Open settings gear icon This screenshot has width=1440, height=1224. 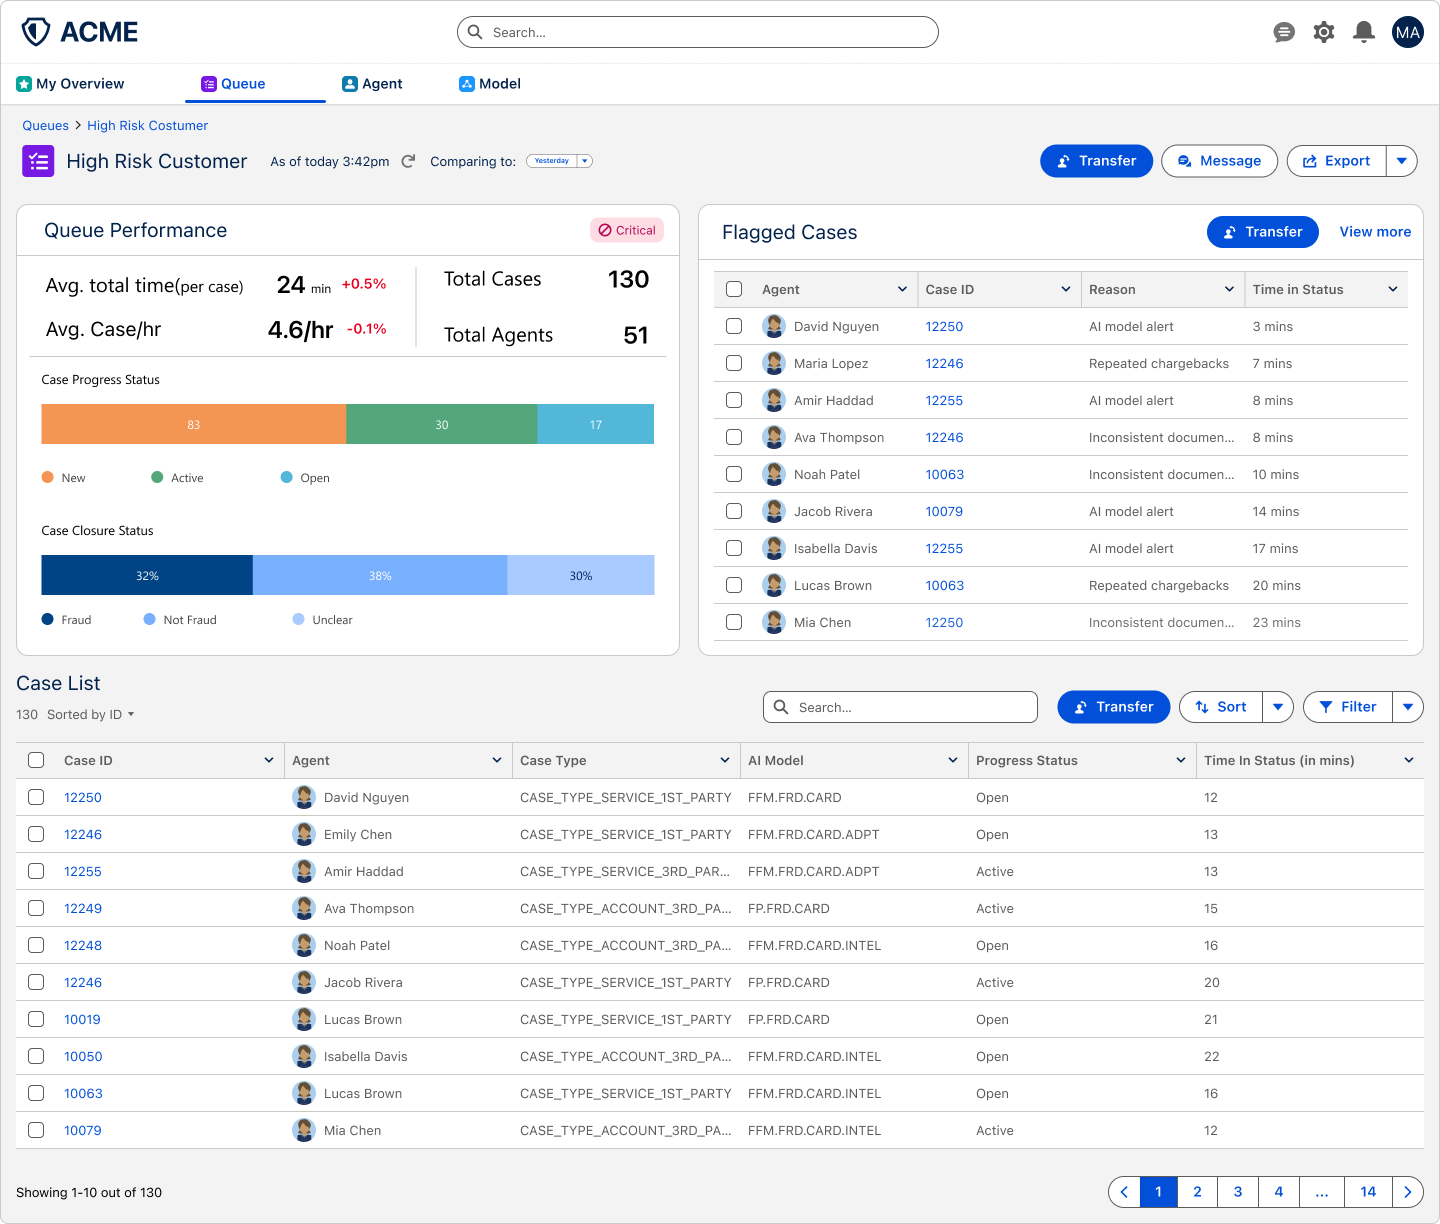click(x=1324, y=33)
